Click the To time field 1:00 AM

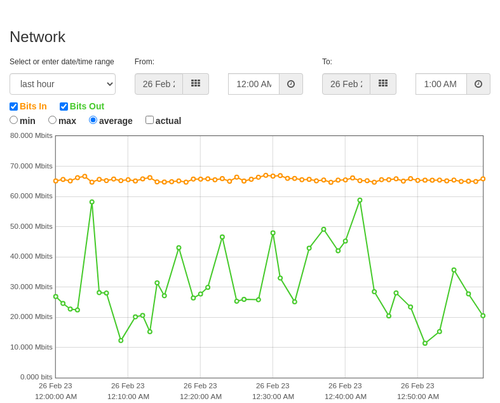coord(441,84)
